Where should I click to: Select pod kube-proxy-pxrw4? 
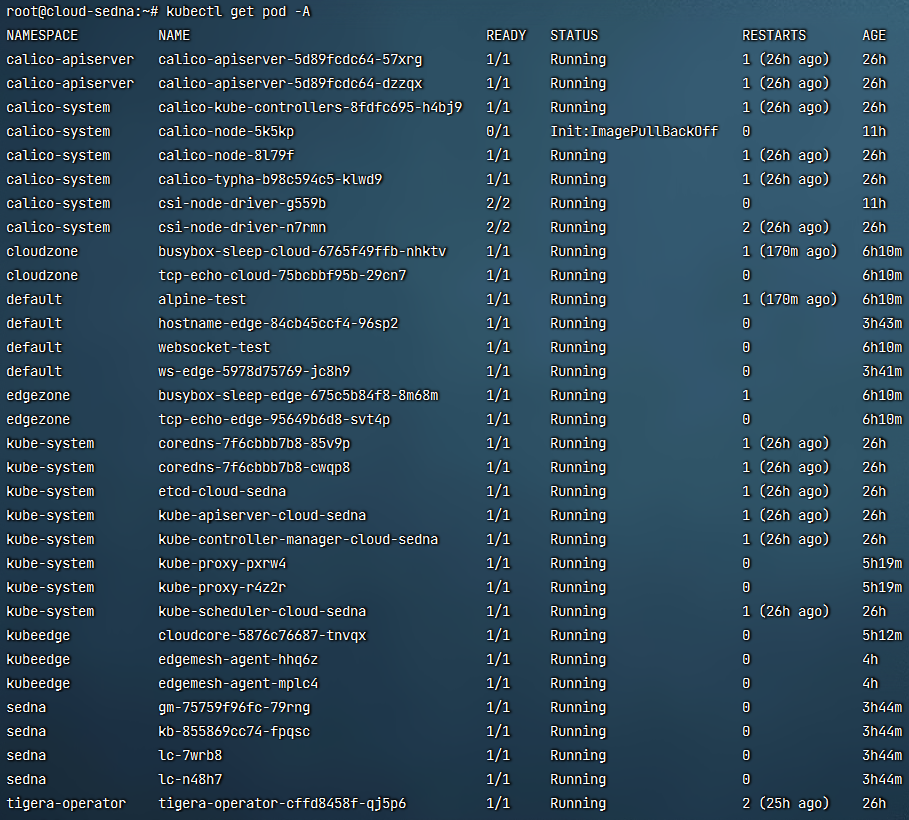coord(222,564)
